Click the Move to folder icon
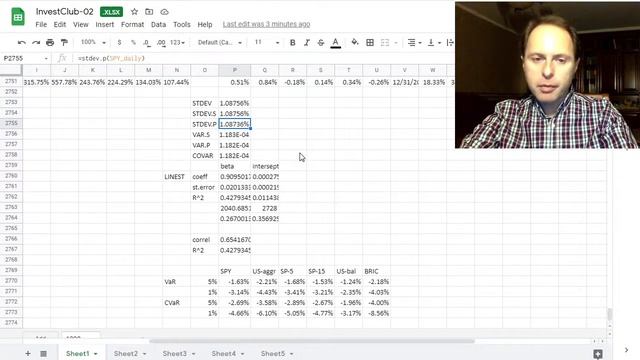Image resolution: width=640 pixels, height=360 pixels. pyautogui.click(x=149, y=12)
